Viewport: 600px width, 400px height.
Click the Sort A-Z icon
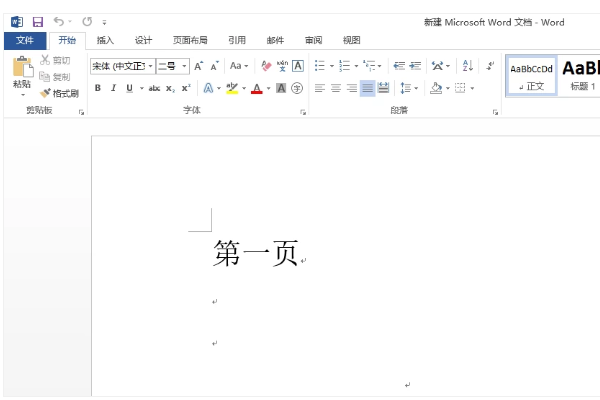(467, 66)
